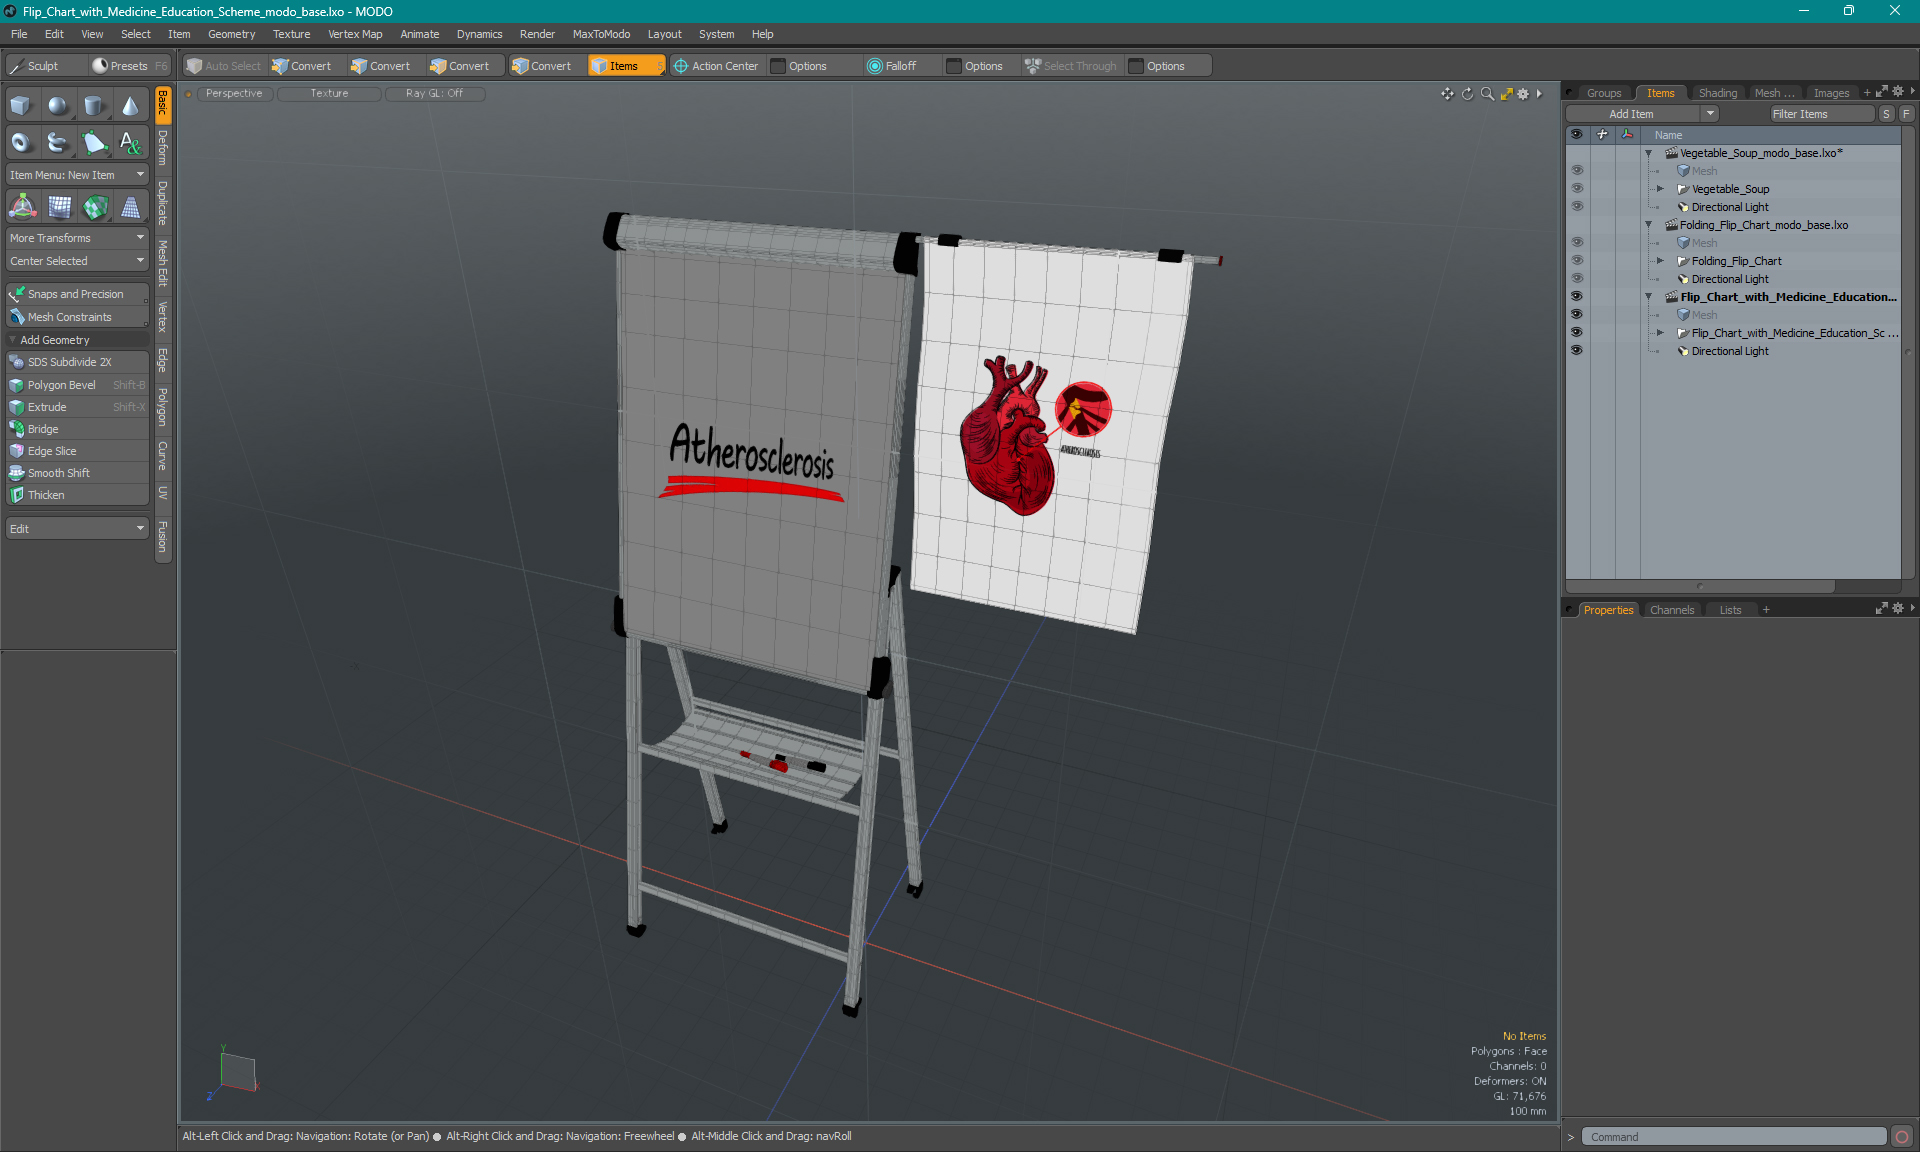
Task: Click the Select Through icon
Action: point(1030,66)
